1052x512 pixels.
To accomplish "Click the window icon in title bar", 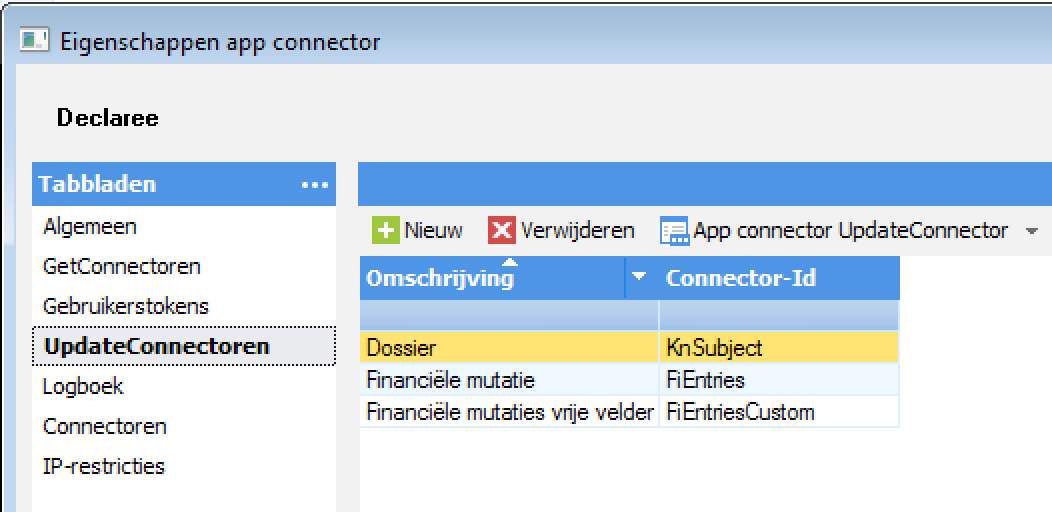I will (36, 42).
